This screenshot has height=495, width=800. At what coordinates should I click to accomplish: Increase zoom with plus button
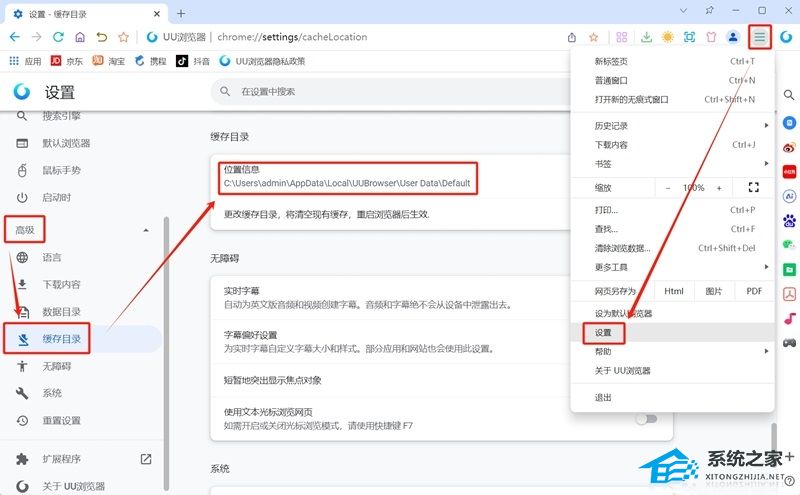pyautogui.click(x=719, y=188)
